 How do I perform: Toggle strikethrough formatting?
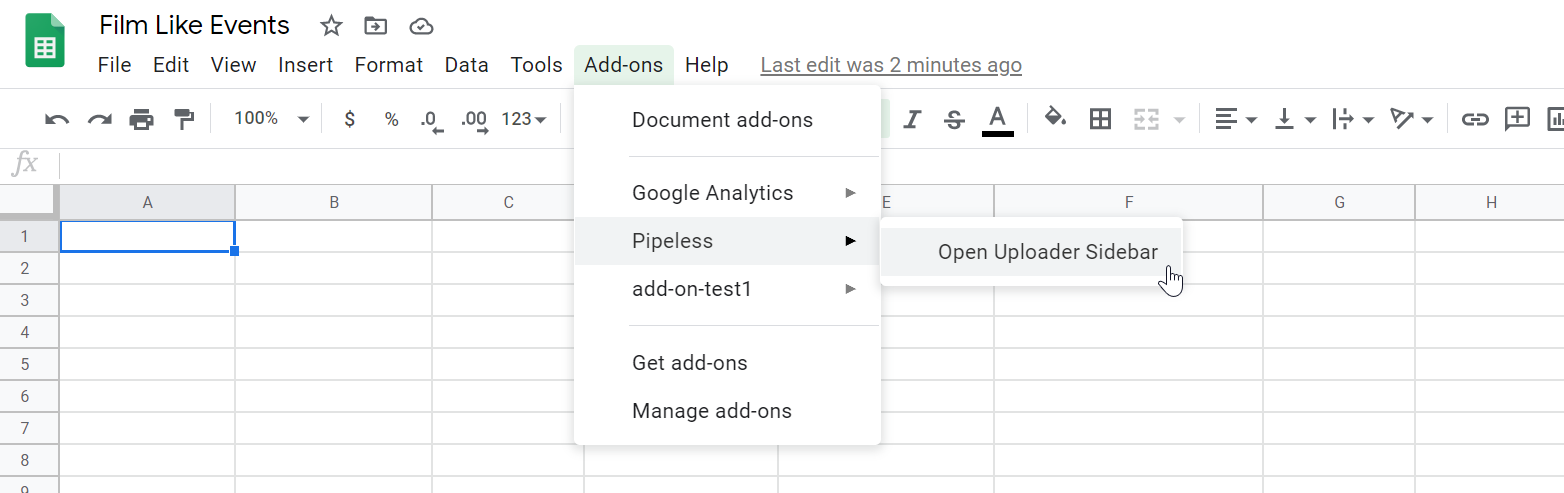tap(954, 120)
